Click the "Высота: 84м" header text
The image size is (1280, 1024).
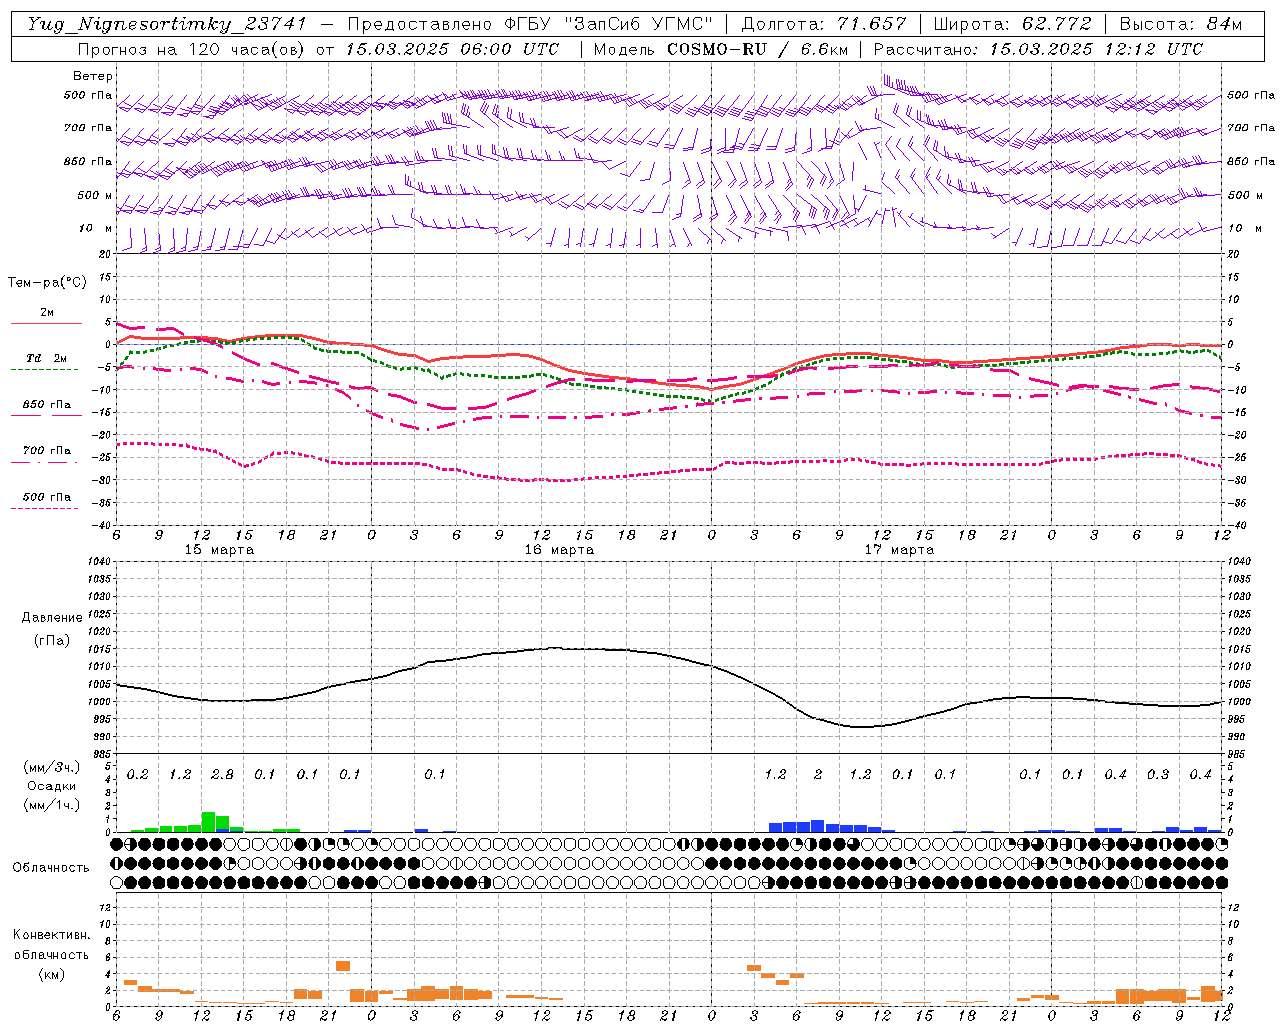point(1180,24)
